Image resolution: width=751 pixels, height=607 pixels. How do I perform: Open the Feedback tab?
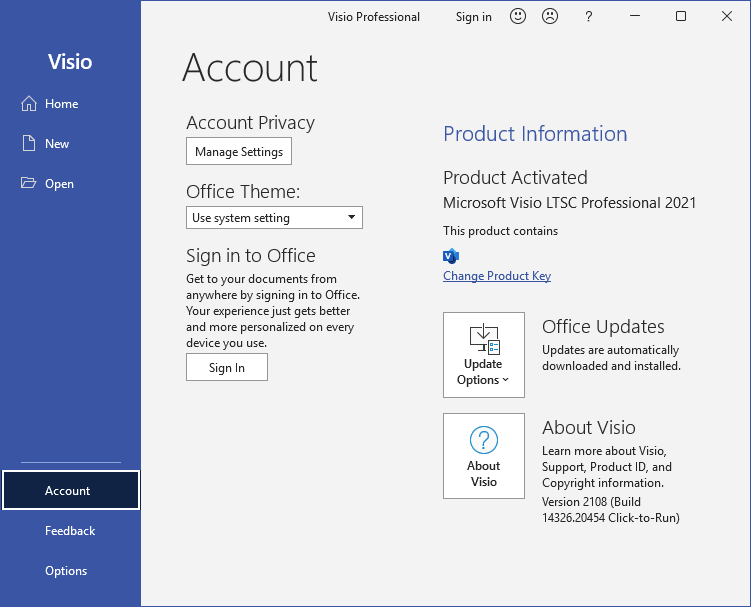[x=70, y=530]
